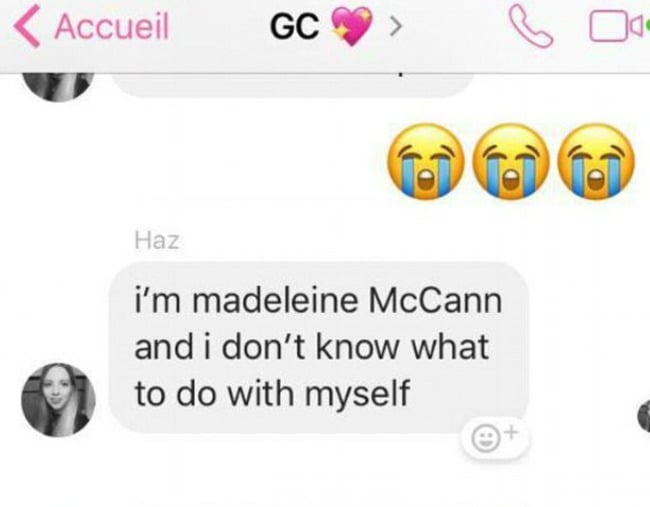Start a video call with camera icon
650x507 pixels.
tap(614, 28)
